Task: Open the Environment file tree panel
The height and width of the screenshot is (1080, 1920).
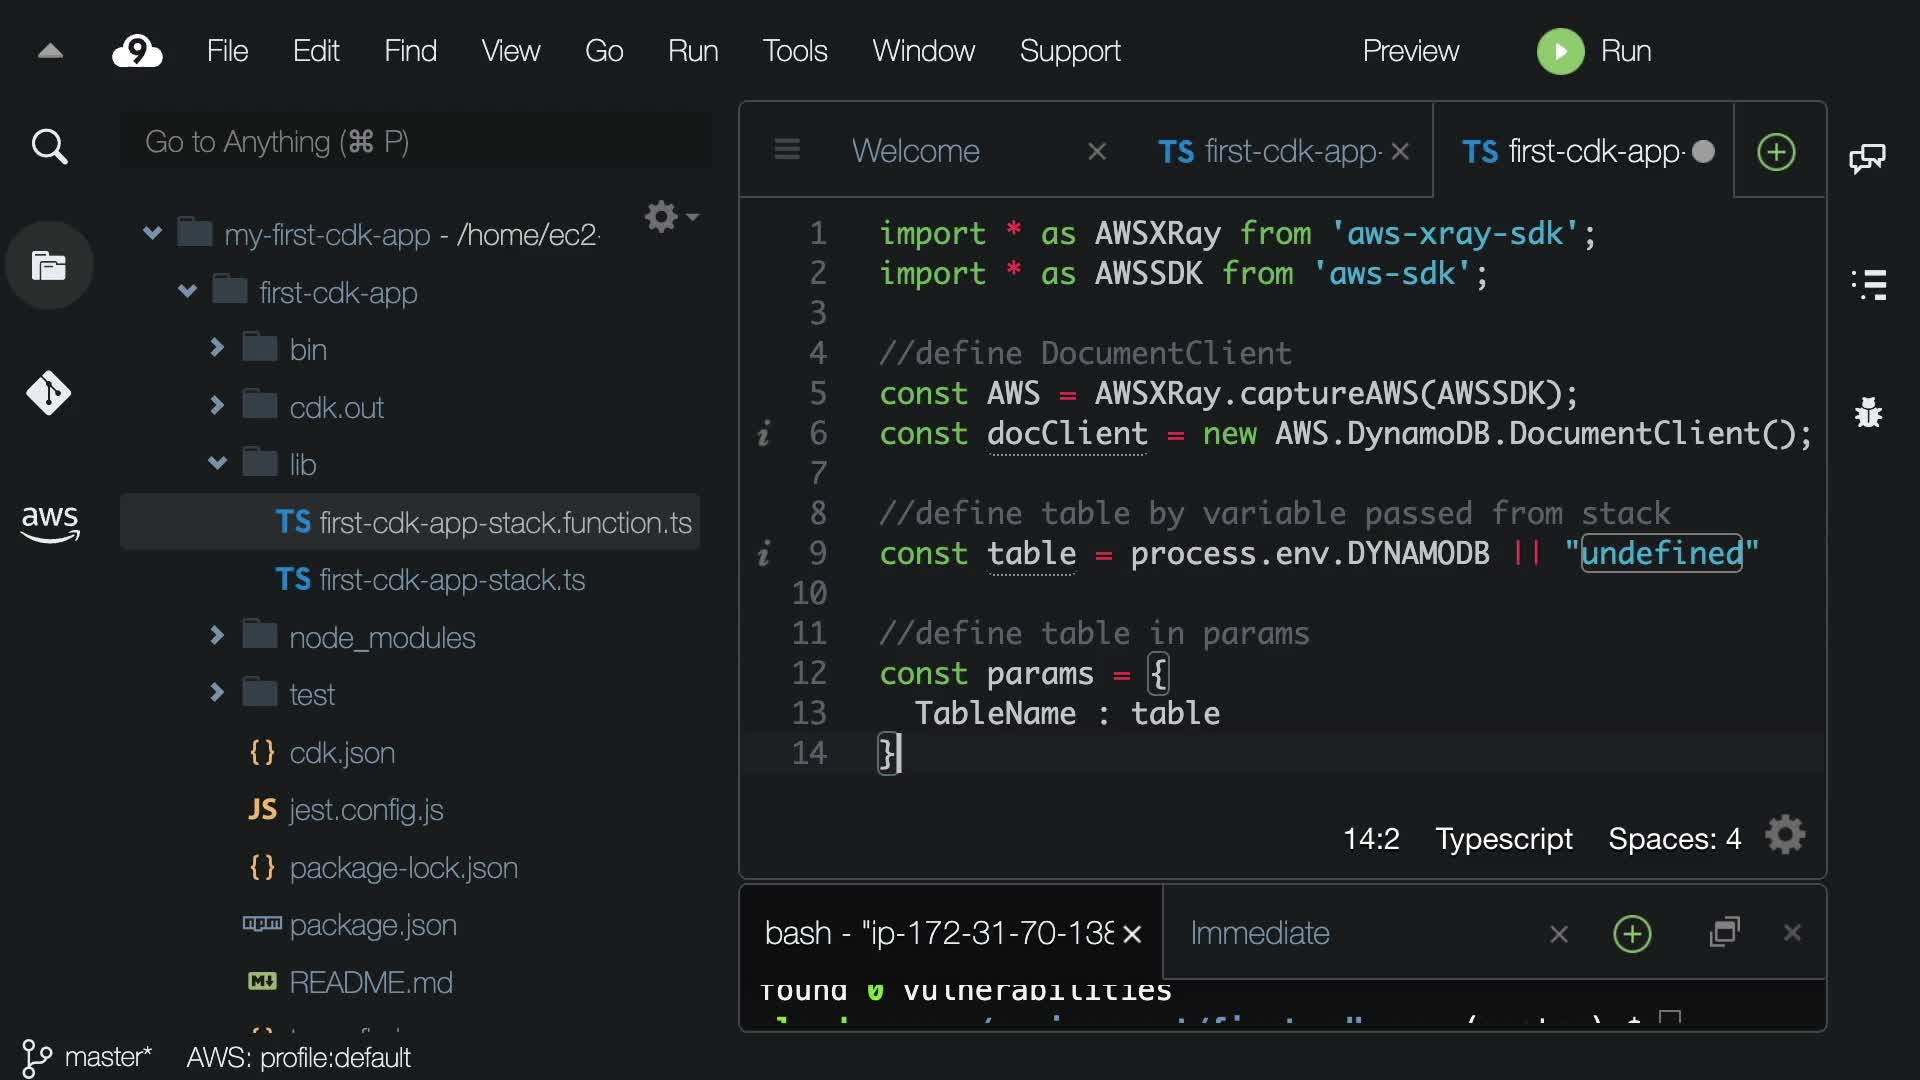Action: click(x=49, y=266)
